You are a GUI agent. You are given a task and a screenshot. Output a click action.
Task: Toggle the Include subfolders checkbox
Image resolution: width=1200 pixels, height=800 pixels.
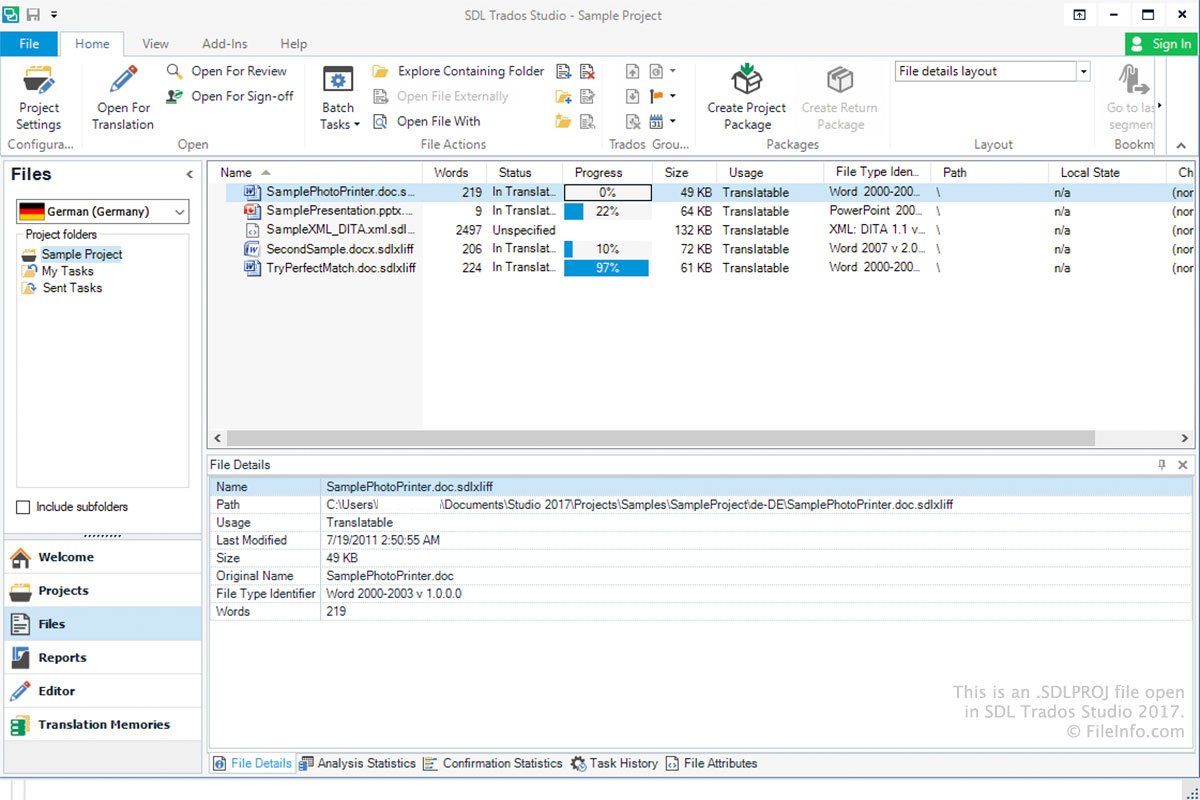pos(24,507)
